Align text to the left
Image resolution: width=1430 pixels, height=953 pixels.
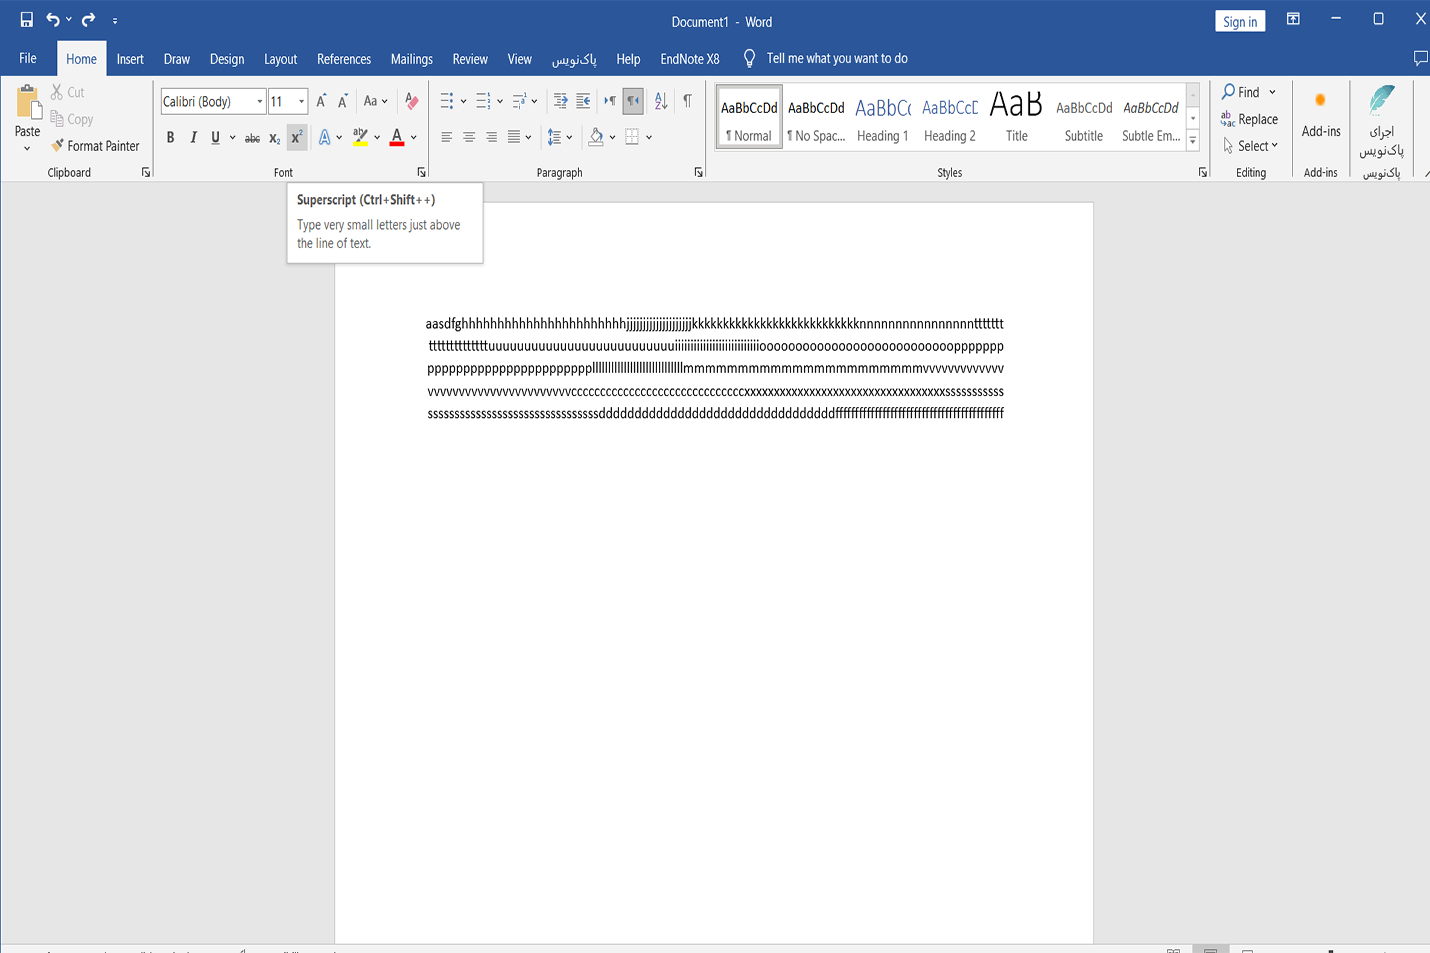446,137
